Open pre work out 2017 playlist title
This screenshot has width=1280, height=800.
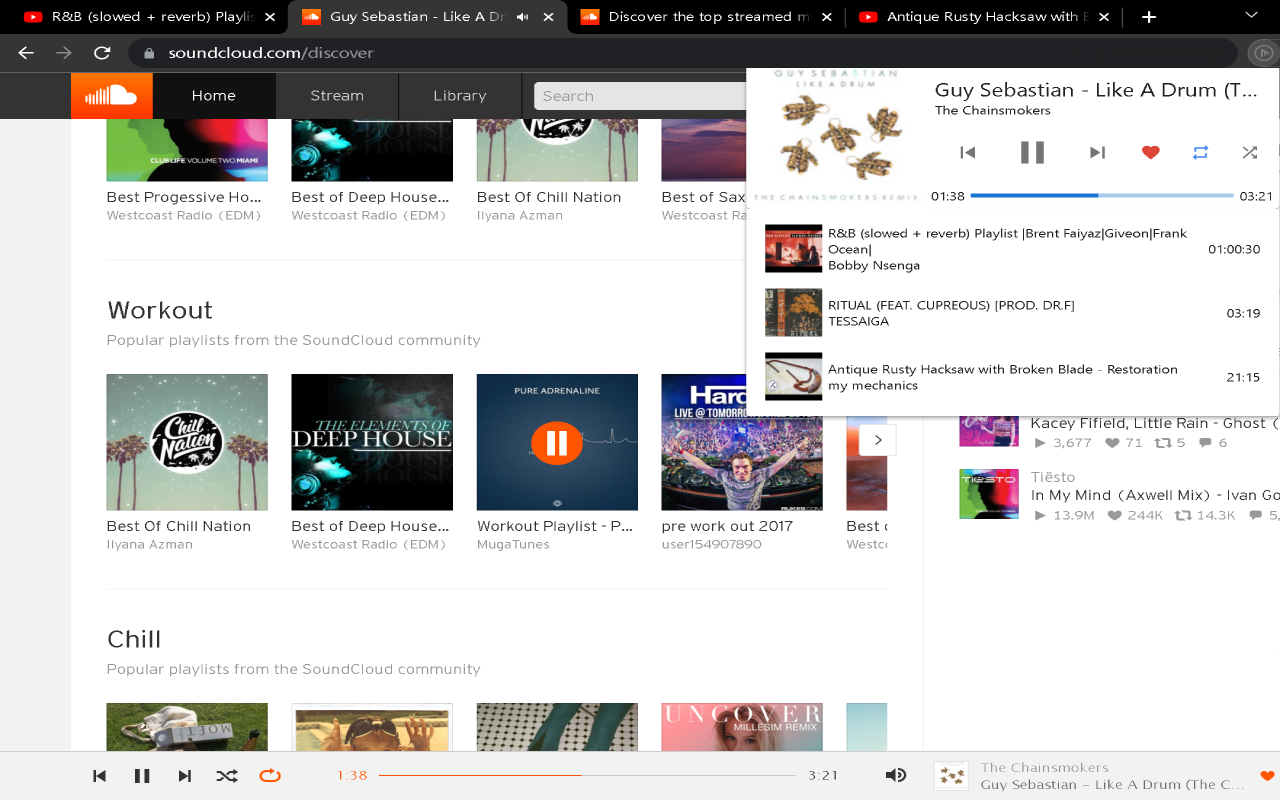click(x=727, y=526)
